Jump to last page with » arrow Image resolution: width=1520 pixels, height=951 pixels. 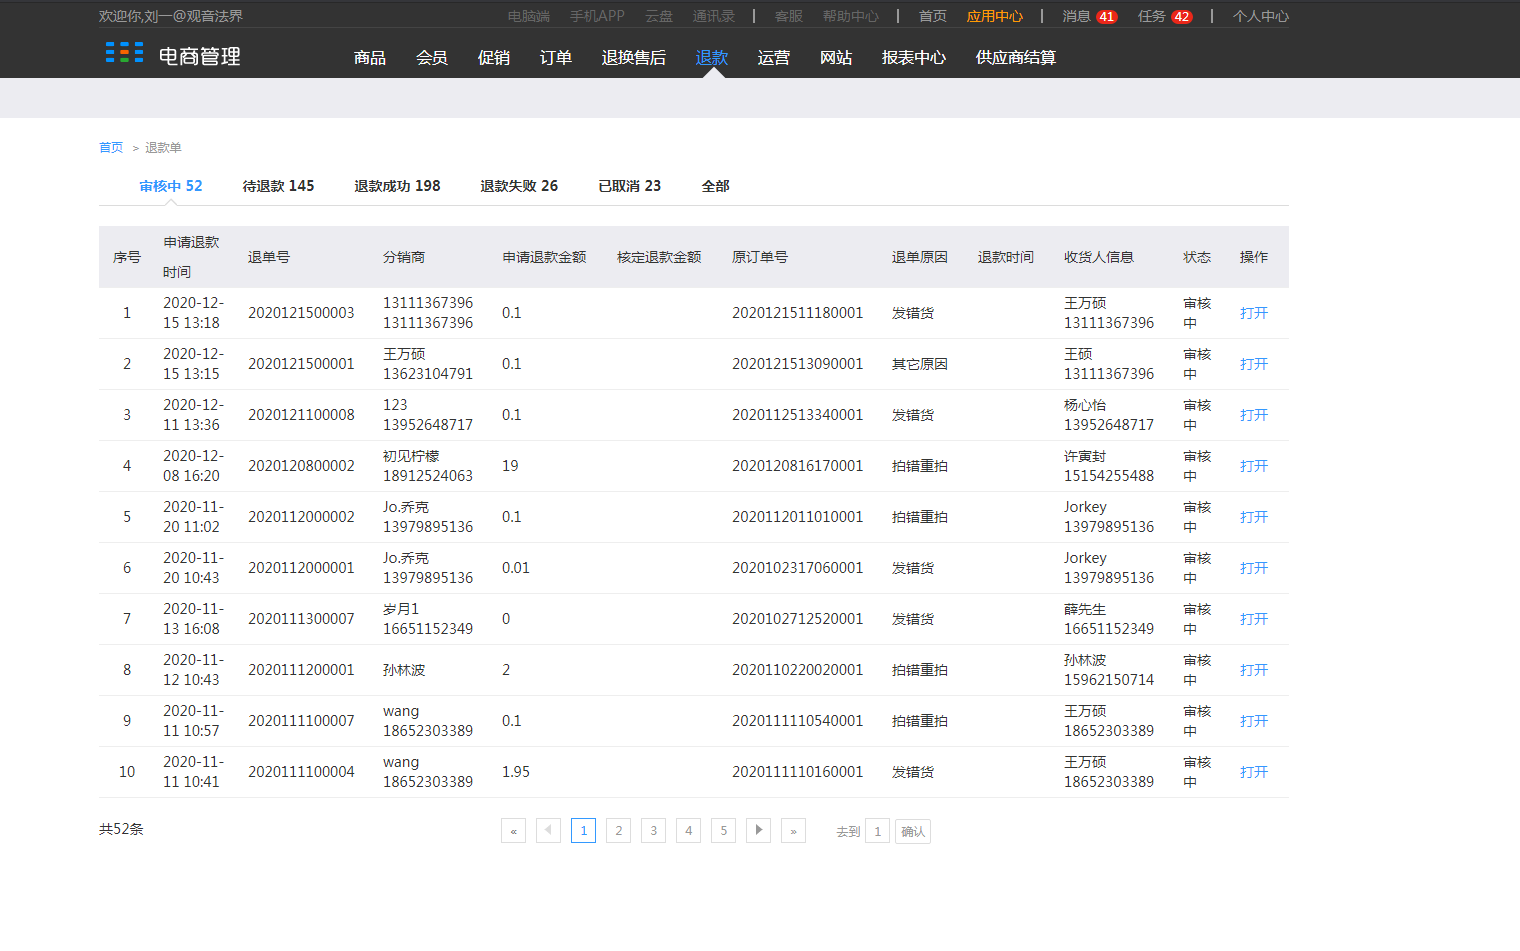pos(793,831)
